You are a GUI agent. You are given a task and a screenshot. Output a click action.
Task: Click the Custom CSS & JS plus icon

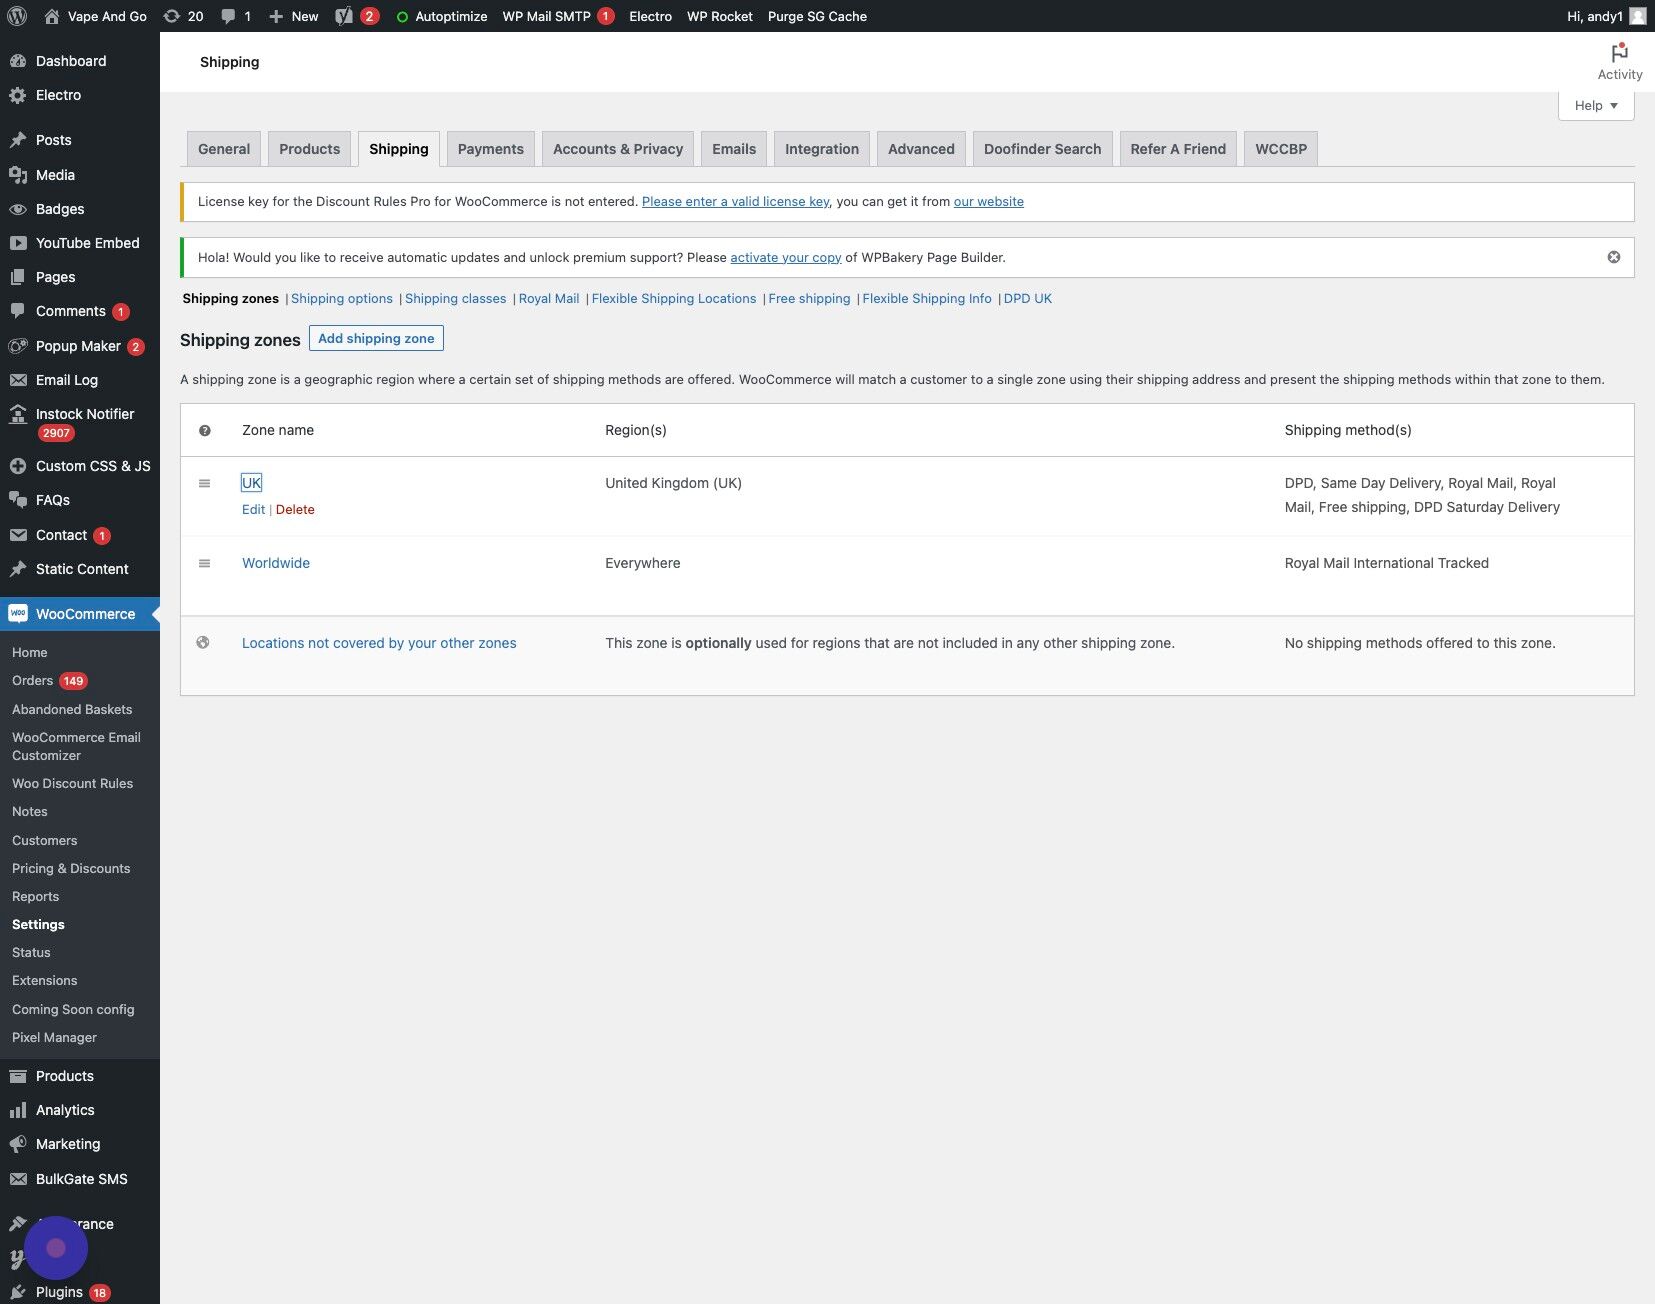click(18, 466)
